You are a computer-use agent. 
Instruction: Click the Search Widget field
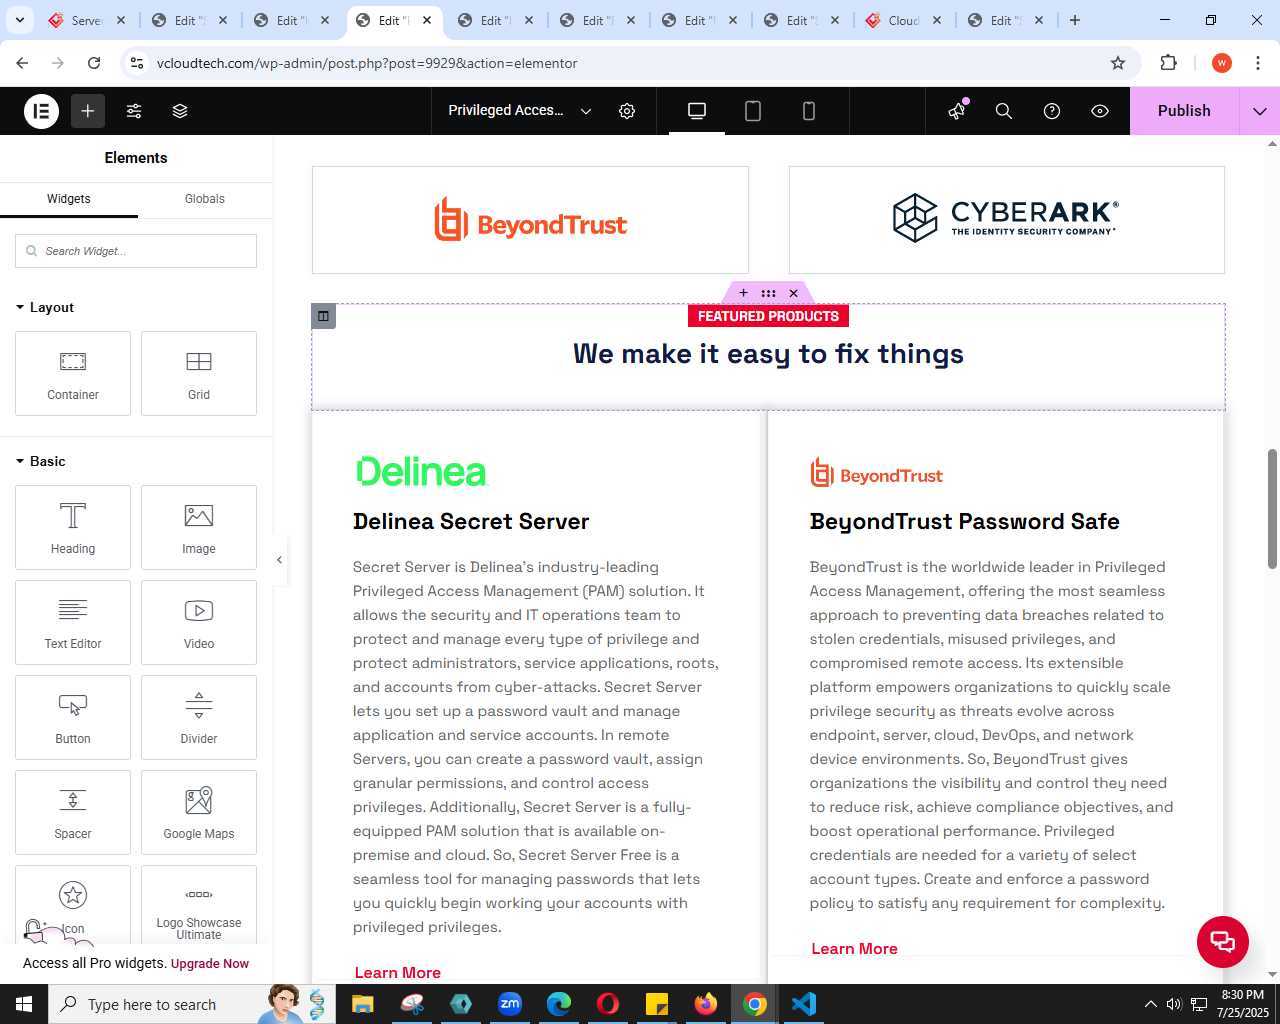coord(136,251)
